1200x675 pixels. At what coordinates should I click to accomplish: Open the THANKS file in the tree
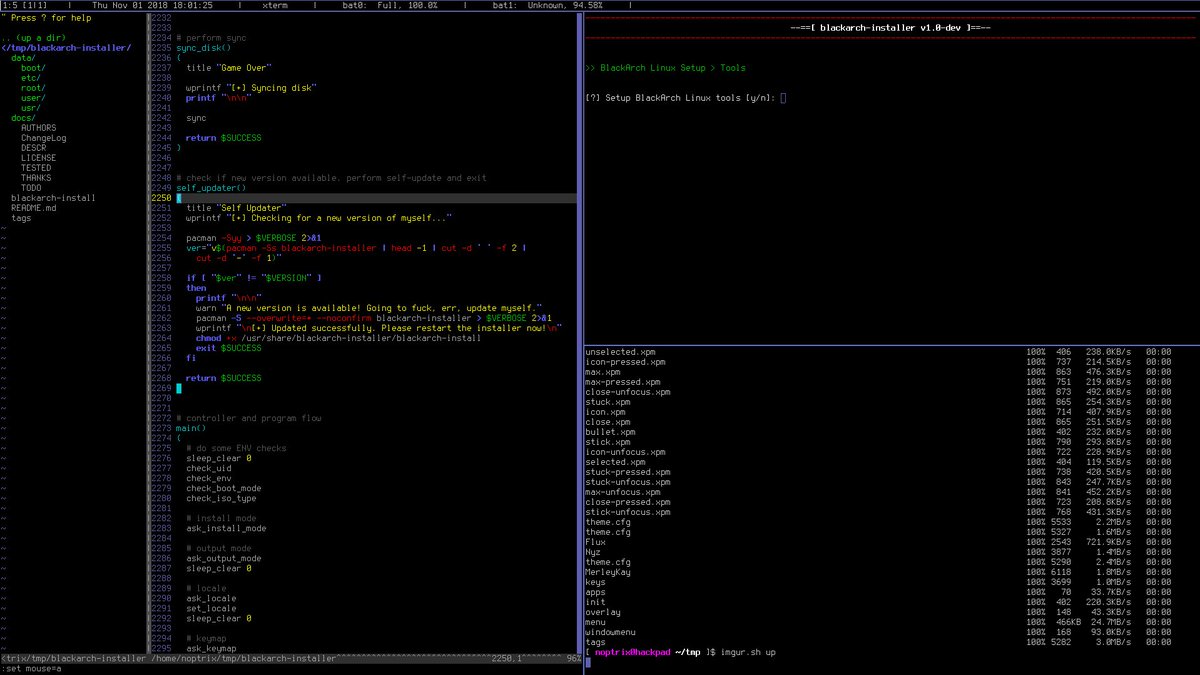(36, 178)
